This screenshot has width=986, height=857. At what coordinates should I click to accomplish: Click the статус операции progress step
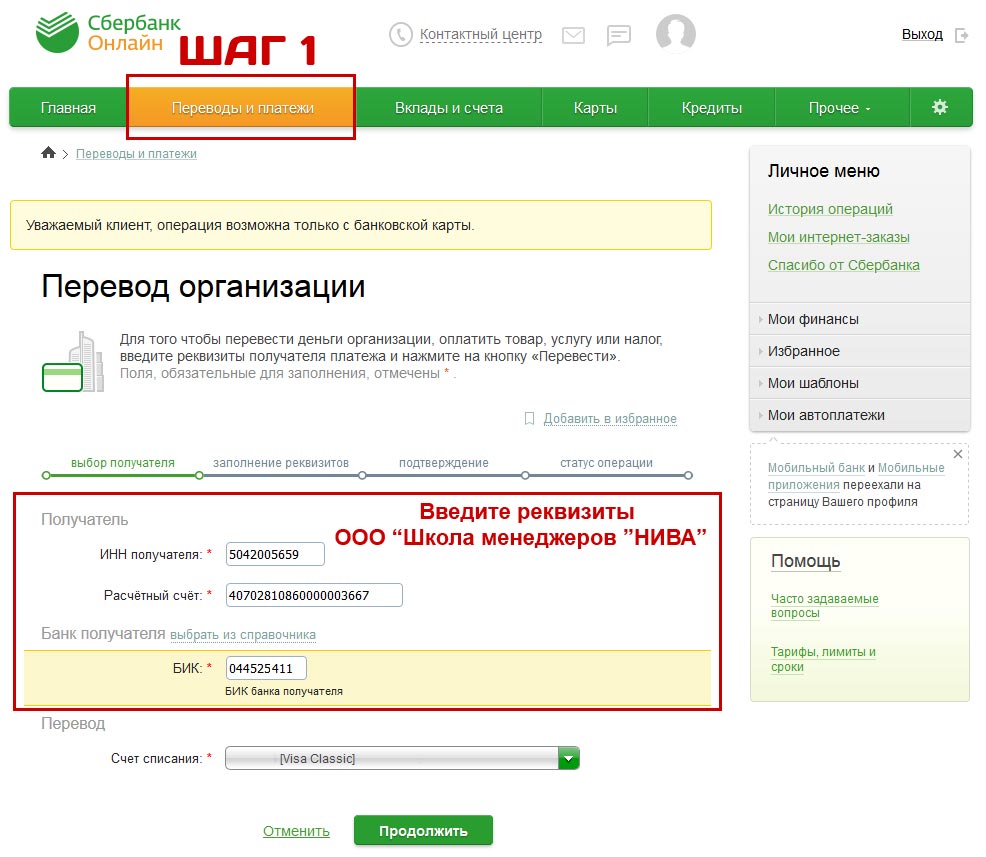point(606,463)
